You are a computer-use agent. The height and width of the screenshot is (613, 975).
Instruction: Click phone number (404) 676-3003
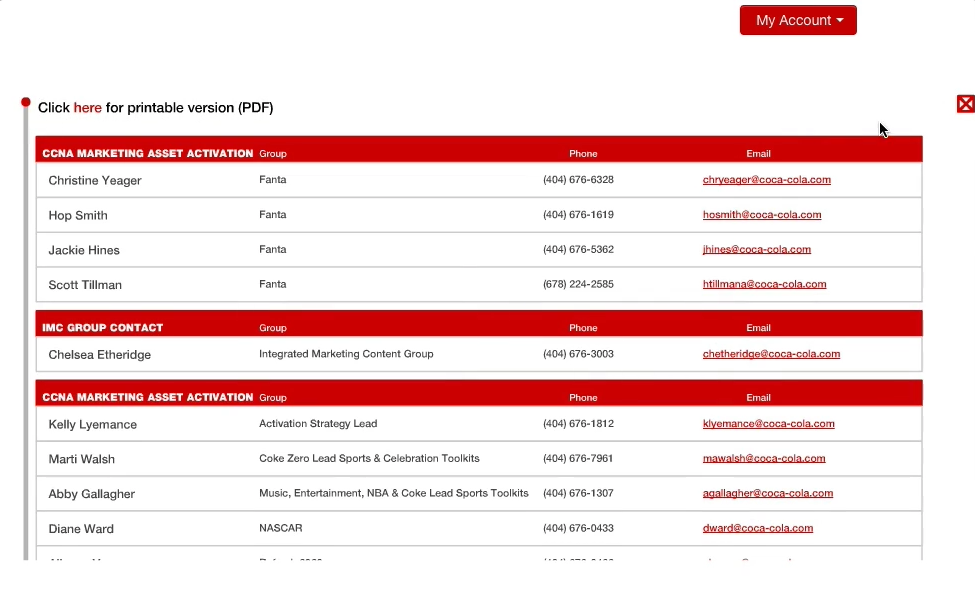(578, 354)
